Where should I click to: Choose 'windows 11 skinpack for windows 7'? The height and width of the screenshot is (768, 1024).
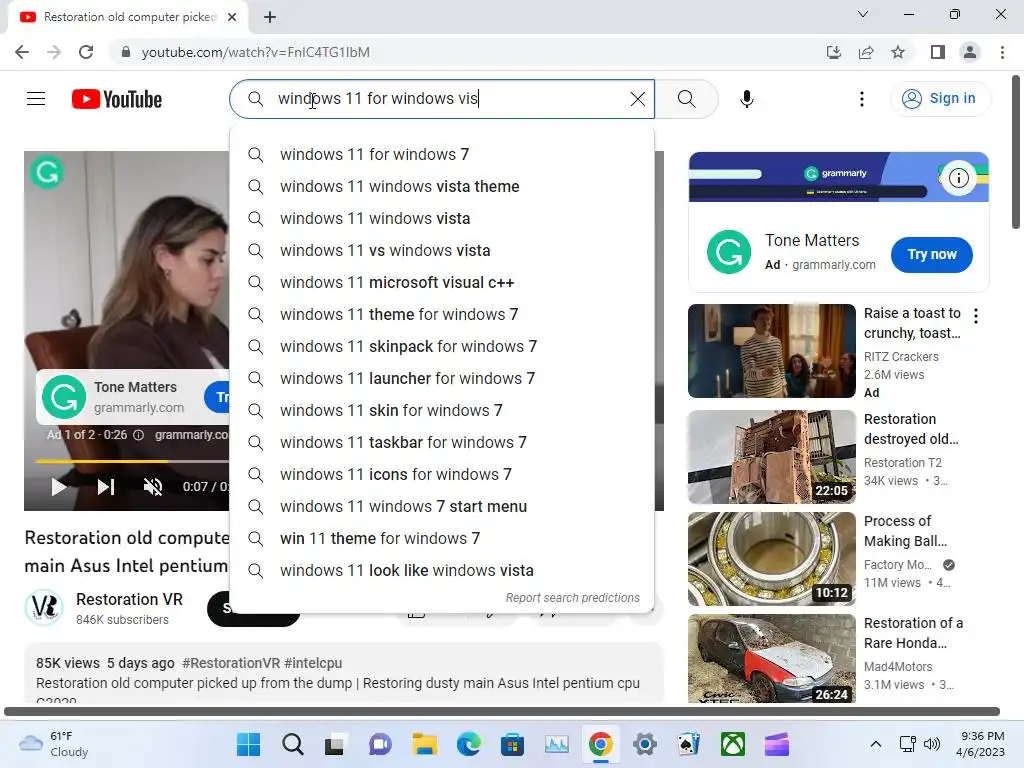click(442, 346)
